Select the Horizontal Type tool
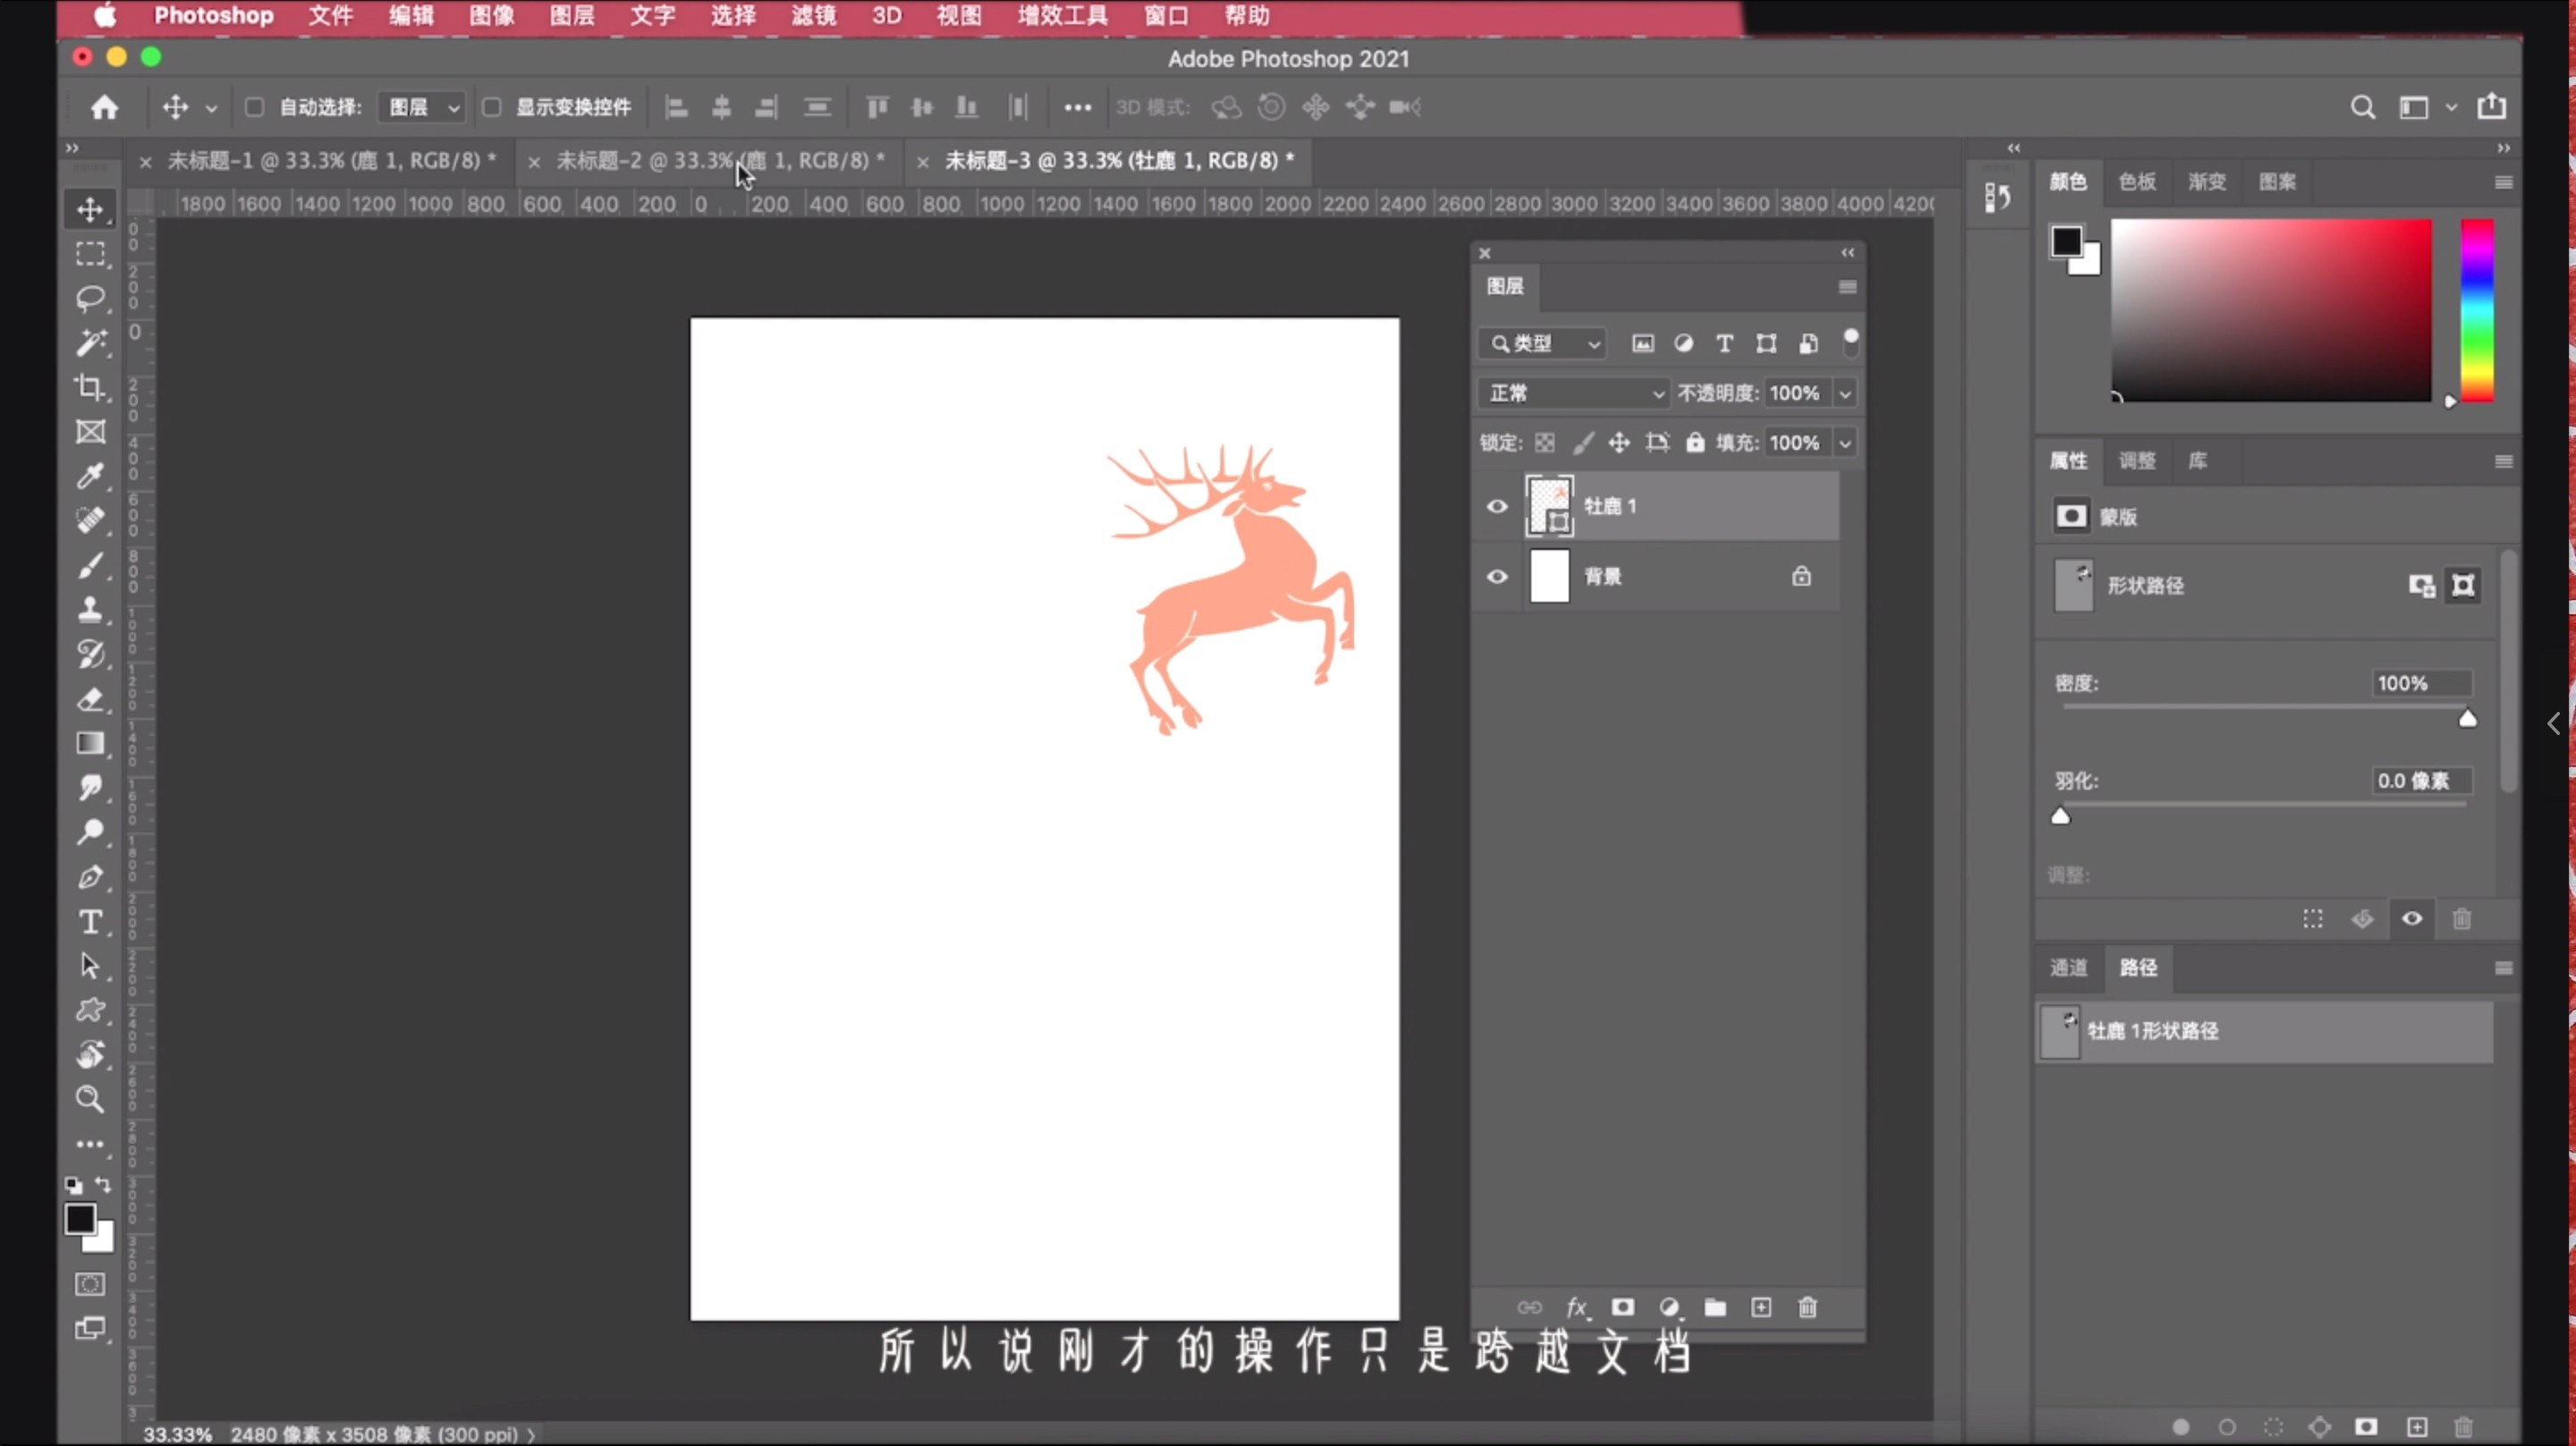The image size is (2576, 1446). (x=90, y=922)
